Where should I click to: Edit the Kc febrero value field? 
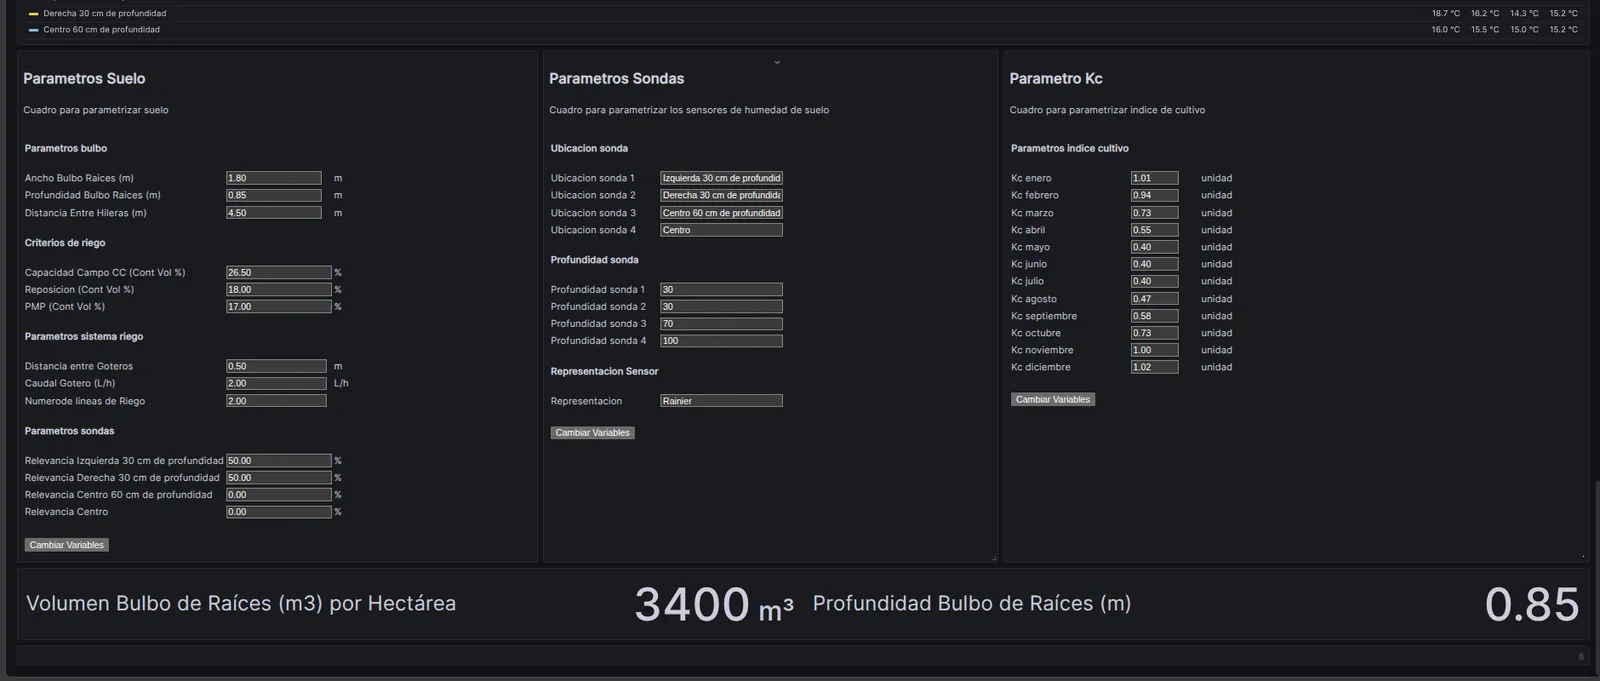[x=1155, y=195]
